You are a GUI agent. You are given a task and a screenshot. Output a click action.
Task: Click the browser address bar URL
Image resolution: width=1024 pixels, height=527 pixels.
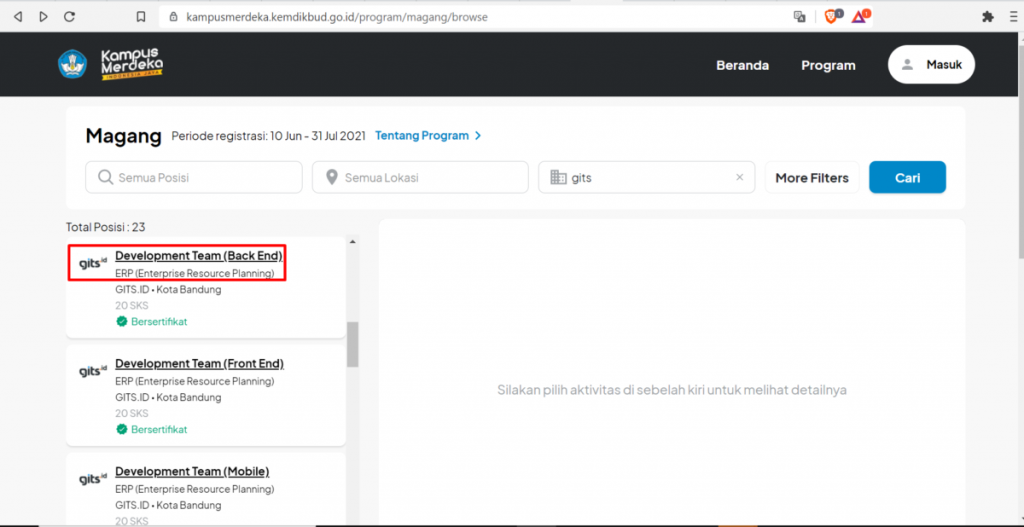[x=336, y=17]
